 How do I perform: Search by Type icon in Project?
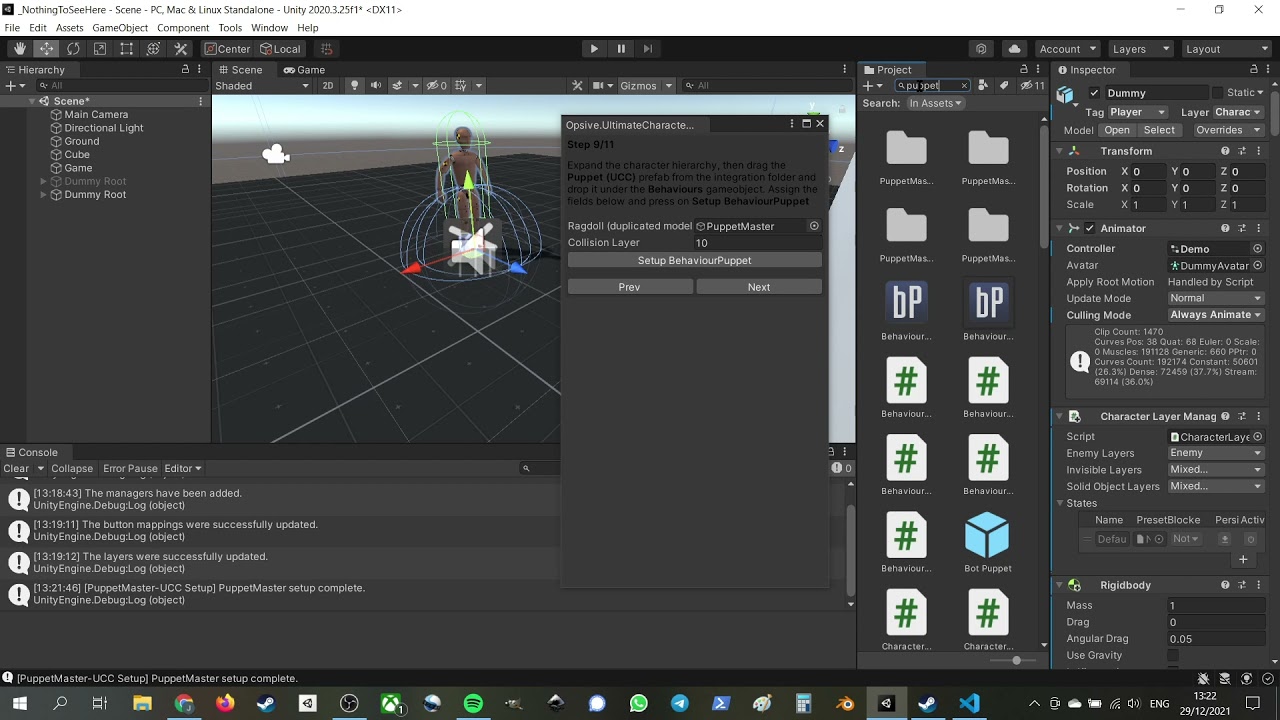pos(983,86)
